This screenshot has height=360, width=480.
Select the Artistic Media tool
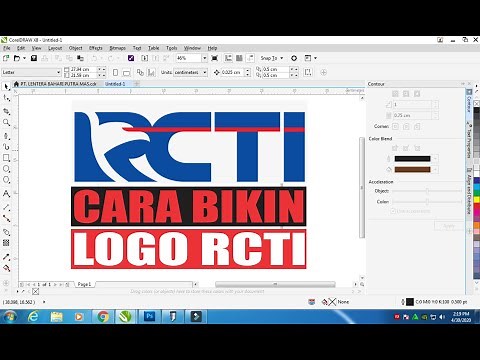point(6,147)
